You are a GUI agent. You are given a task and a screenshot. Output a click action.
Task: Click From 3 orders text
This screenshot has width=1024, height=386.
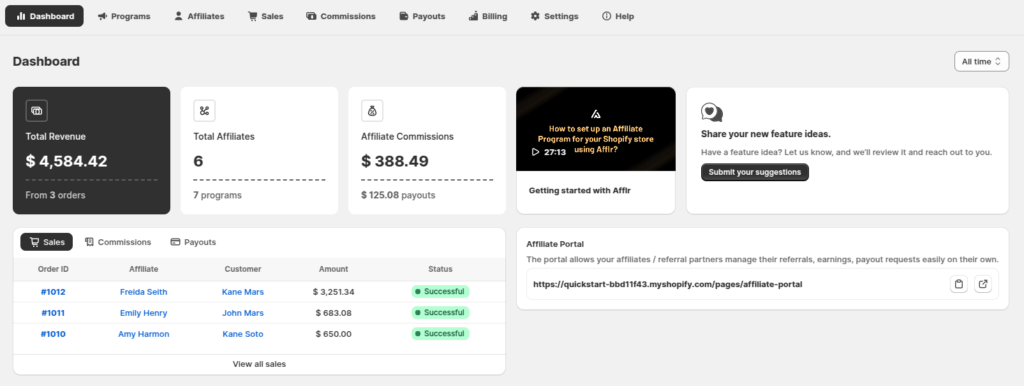56,195
